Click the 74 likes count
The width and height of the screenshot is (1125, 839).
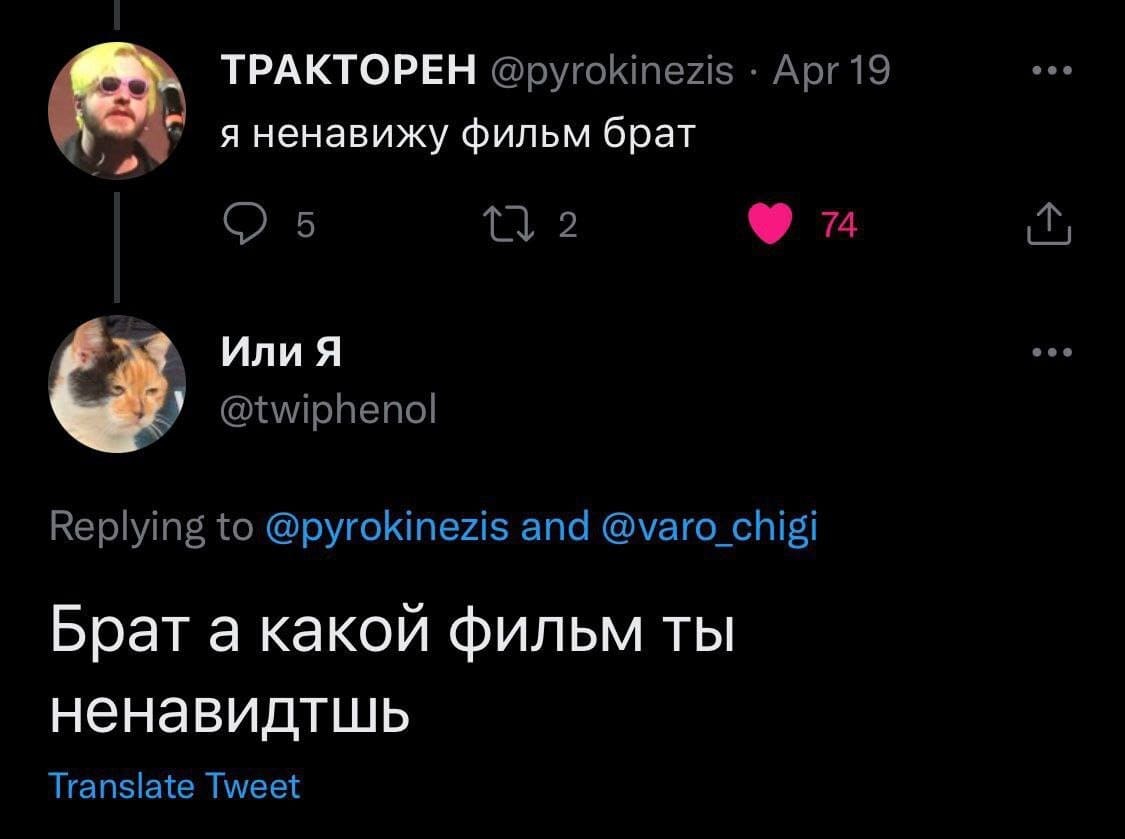[840, 227]
